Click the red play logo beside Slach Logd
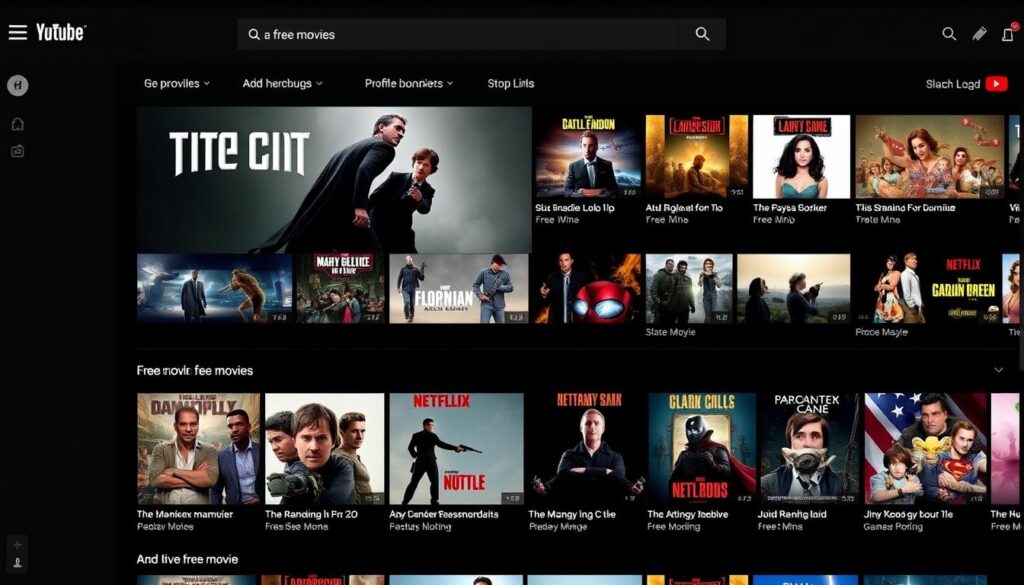The height and width of the screenshot is (585, 1024). click(997, 84)
